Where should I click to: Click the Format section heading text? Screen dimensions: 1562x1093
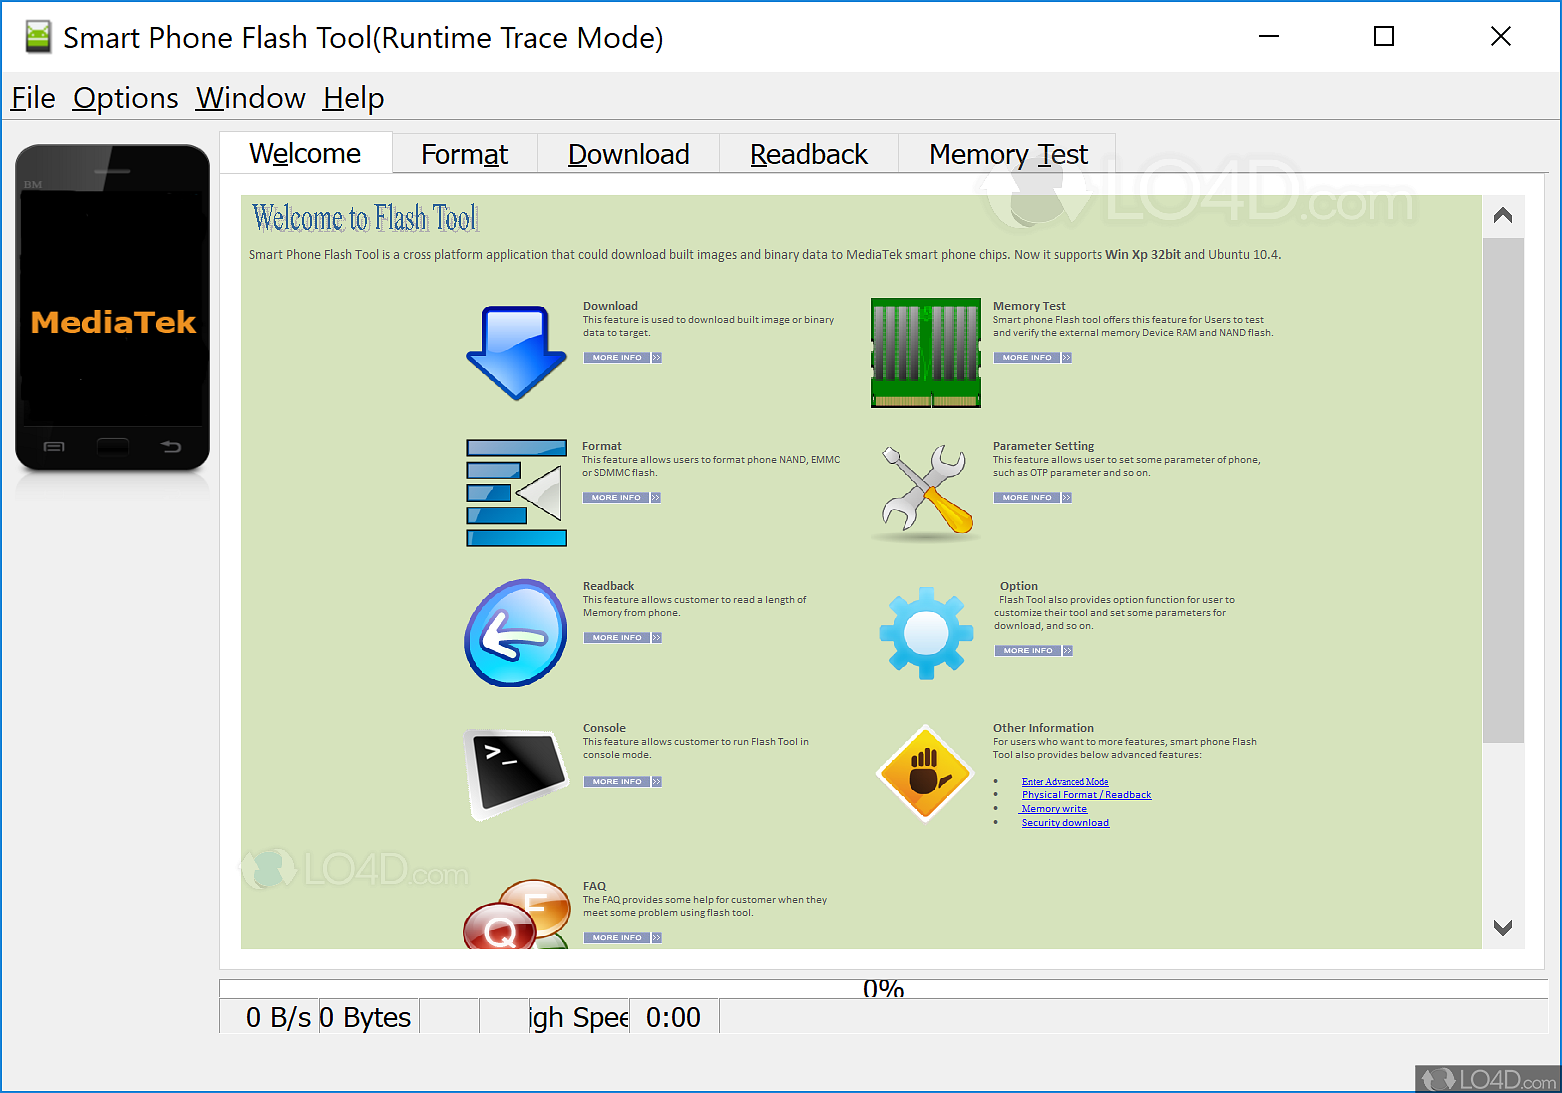click(x=602, y=446)
